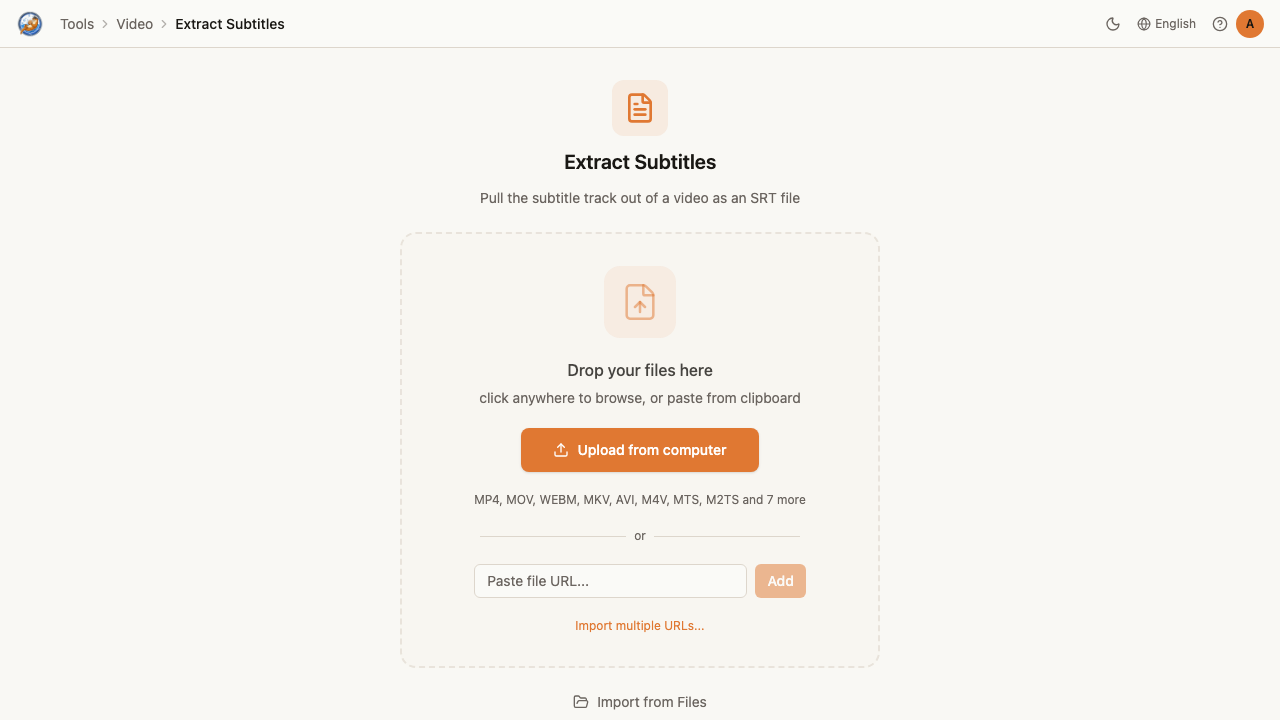
Task: Go to Video in the breadcrumb
Action: [x=135, y=24]
